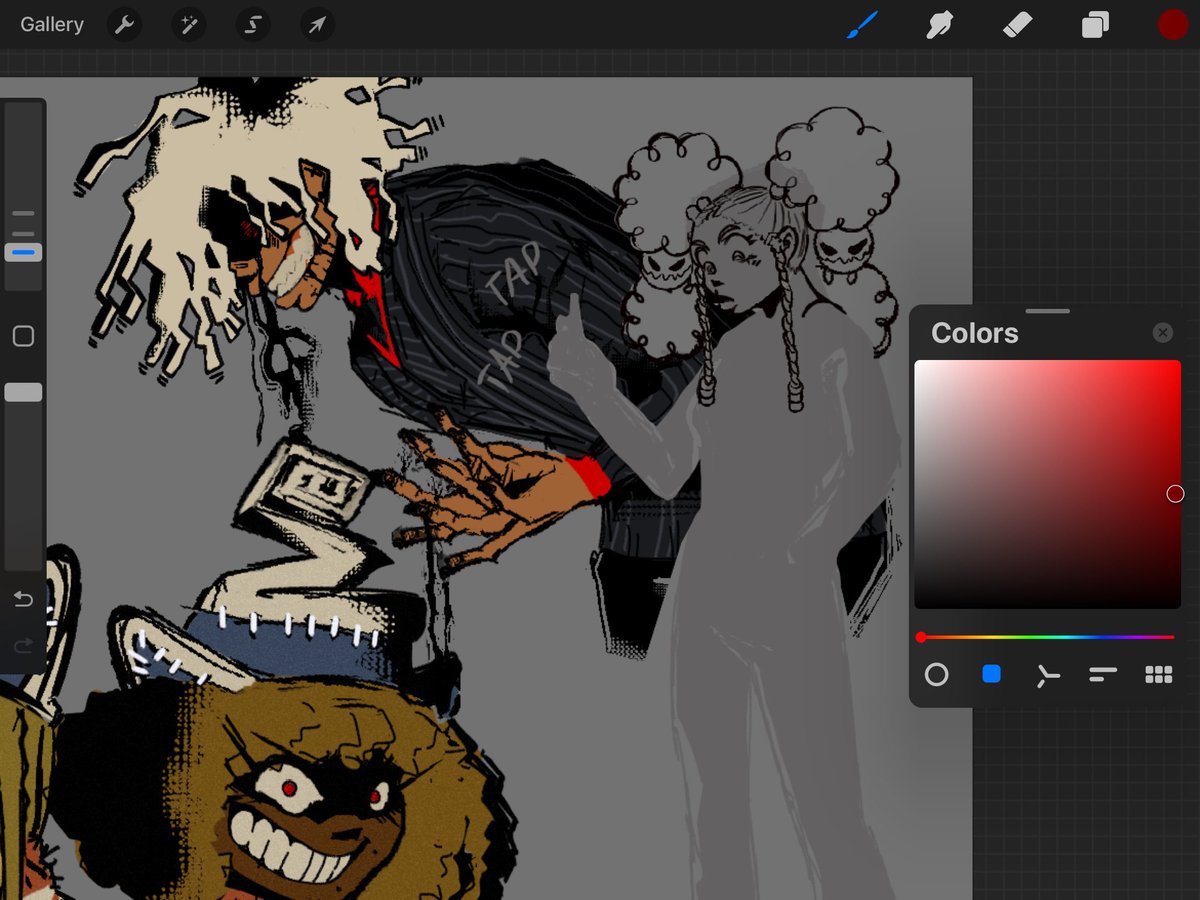Tap the active dark red color swatch

pyautogui.click(x=1173, y=25)
